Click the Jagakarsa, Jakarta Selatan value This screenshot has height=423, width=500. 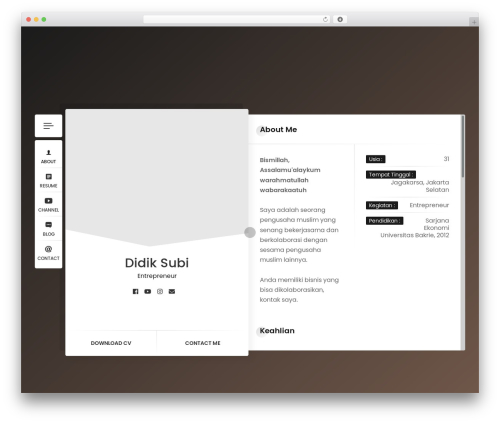coord(420,186)
